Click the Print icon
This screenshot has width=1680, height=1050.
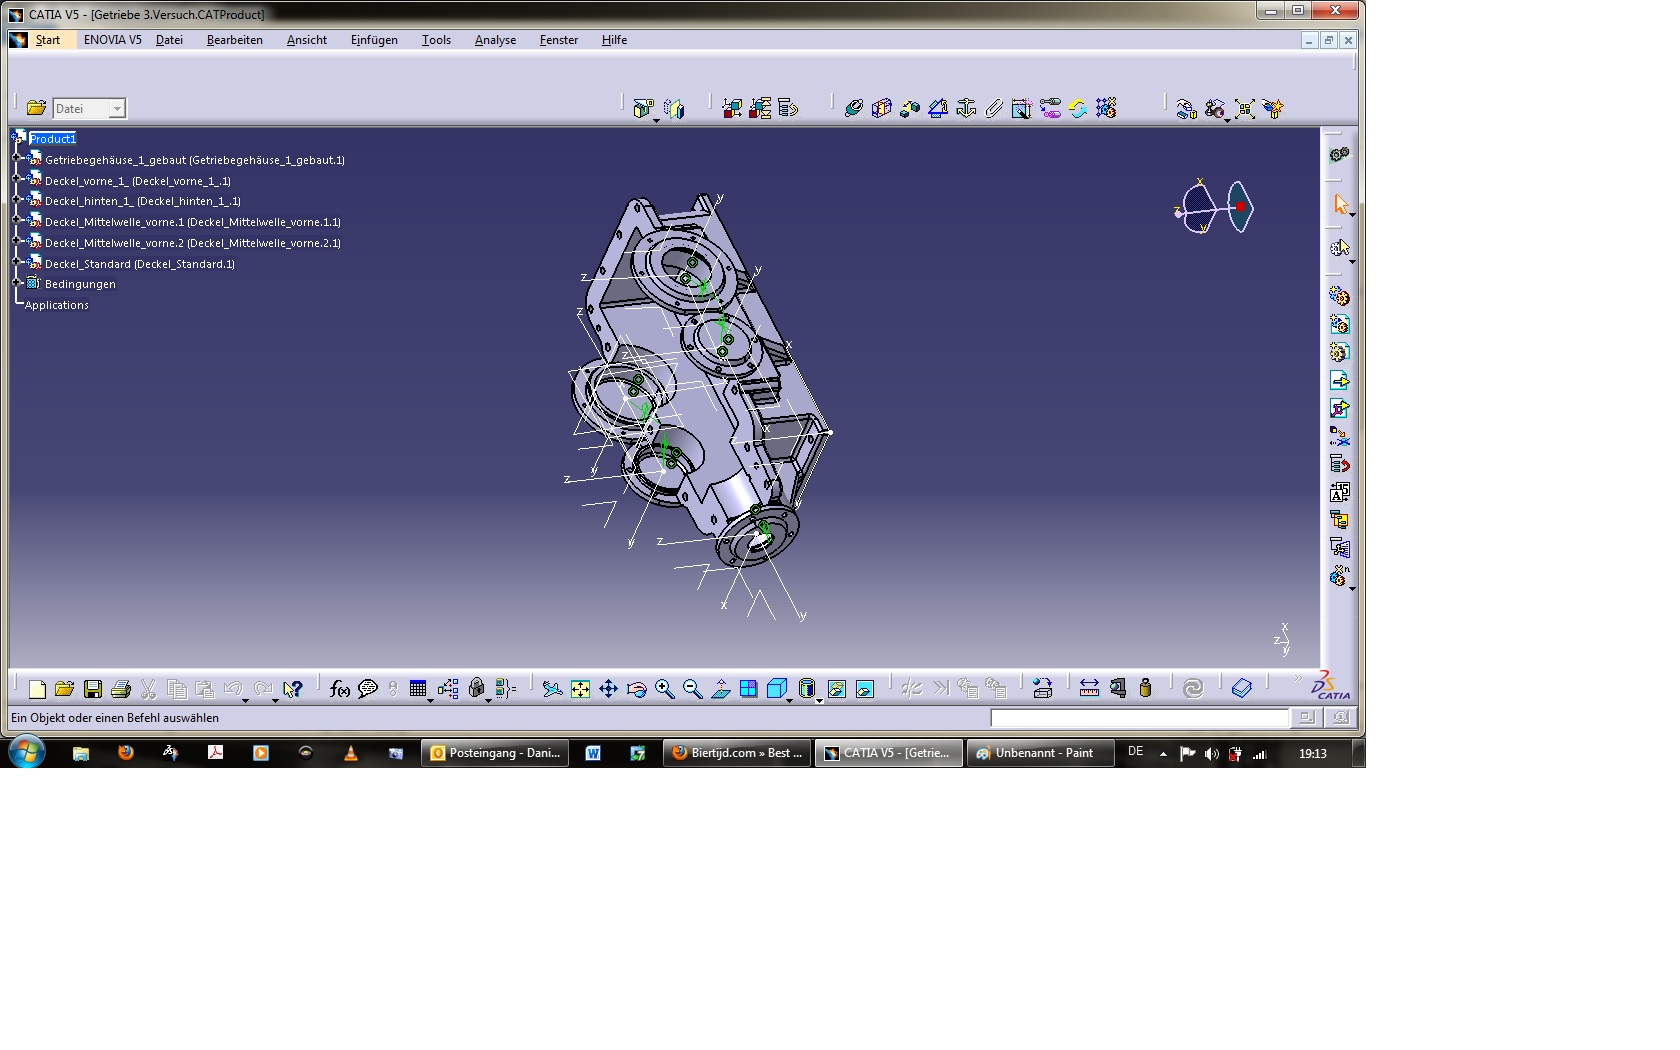point(121,689)
